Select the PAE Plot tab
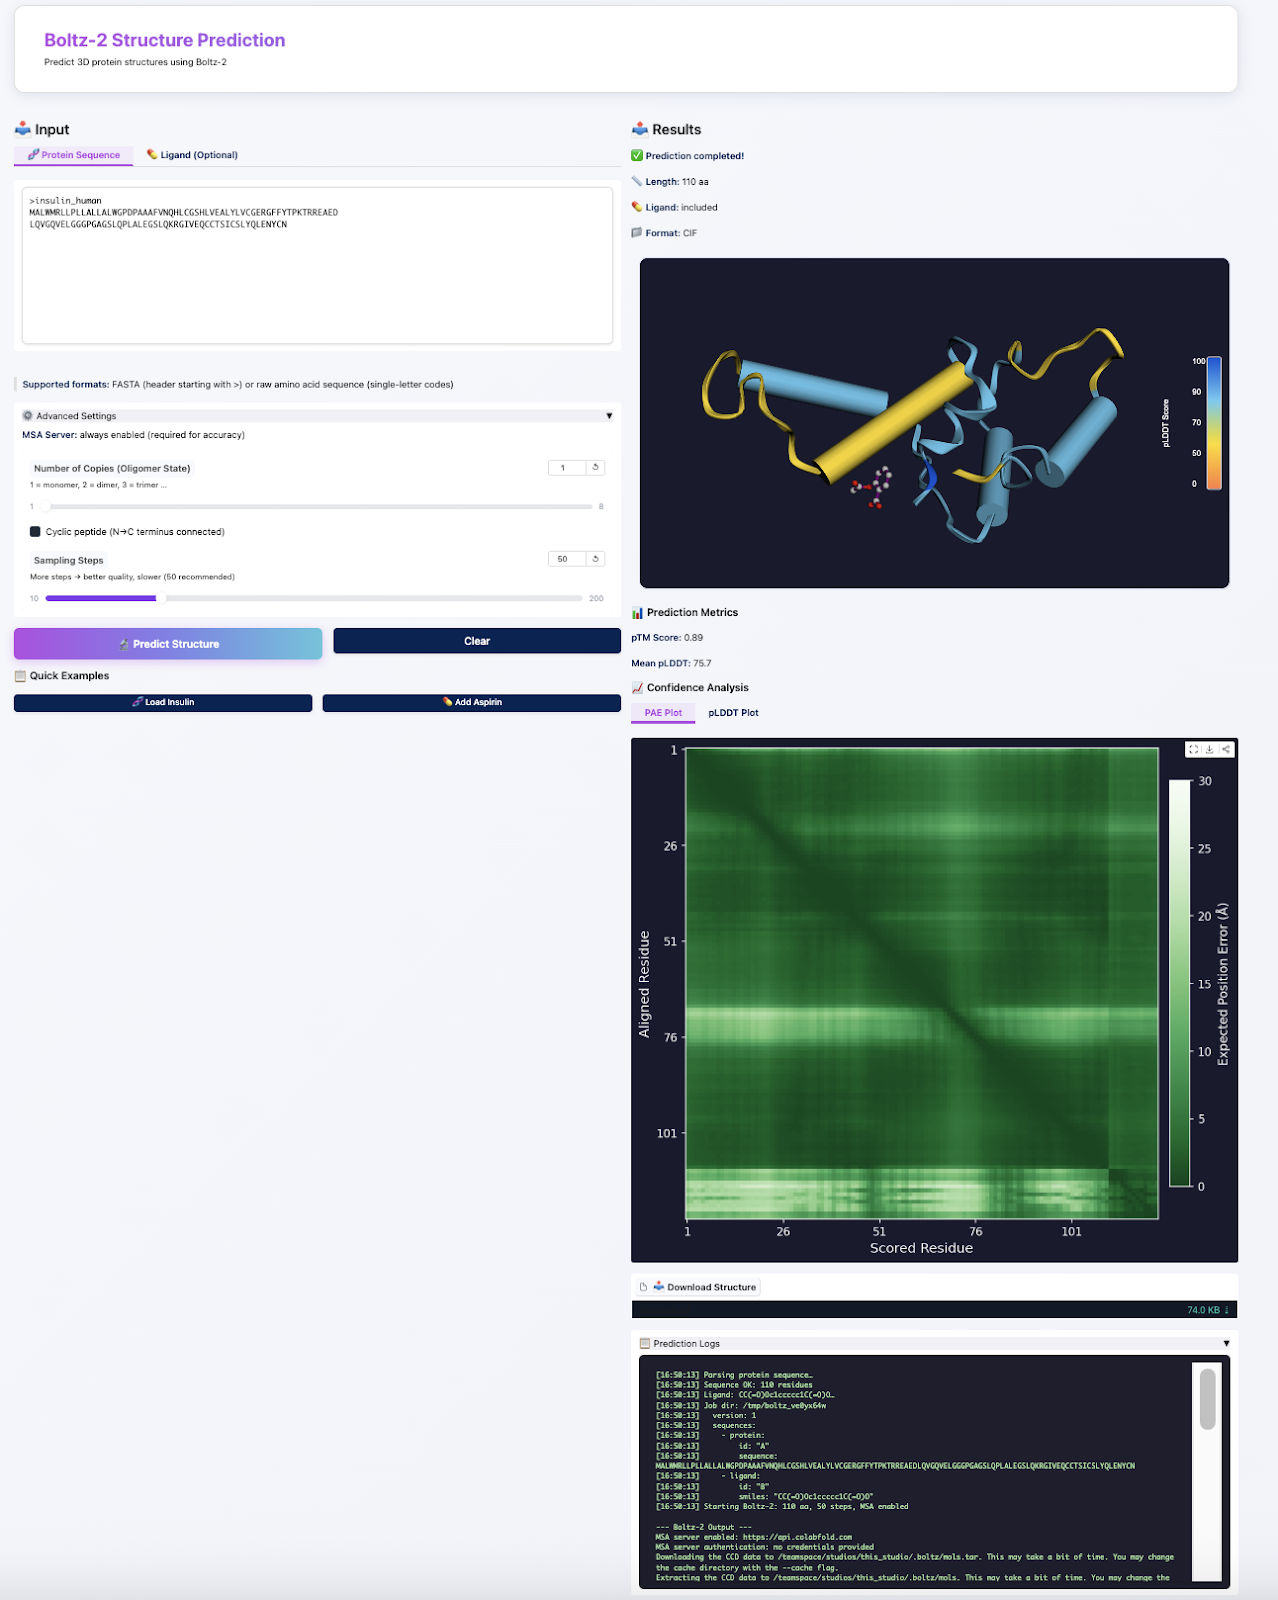Image resolution: width=1278 pixels, height=1600 pixels. [663, 713]
